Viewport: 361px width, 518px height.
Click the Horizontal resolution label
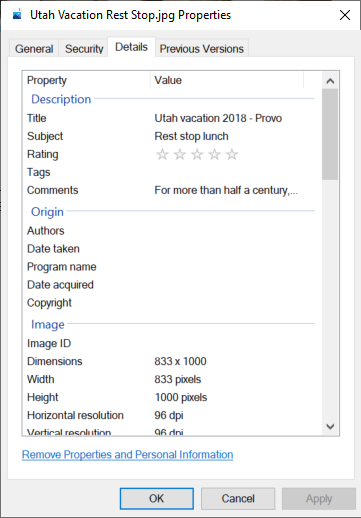click(75, 415)
